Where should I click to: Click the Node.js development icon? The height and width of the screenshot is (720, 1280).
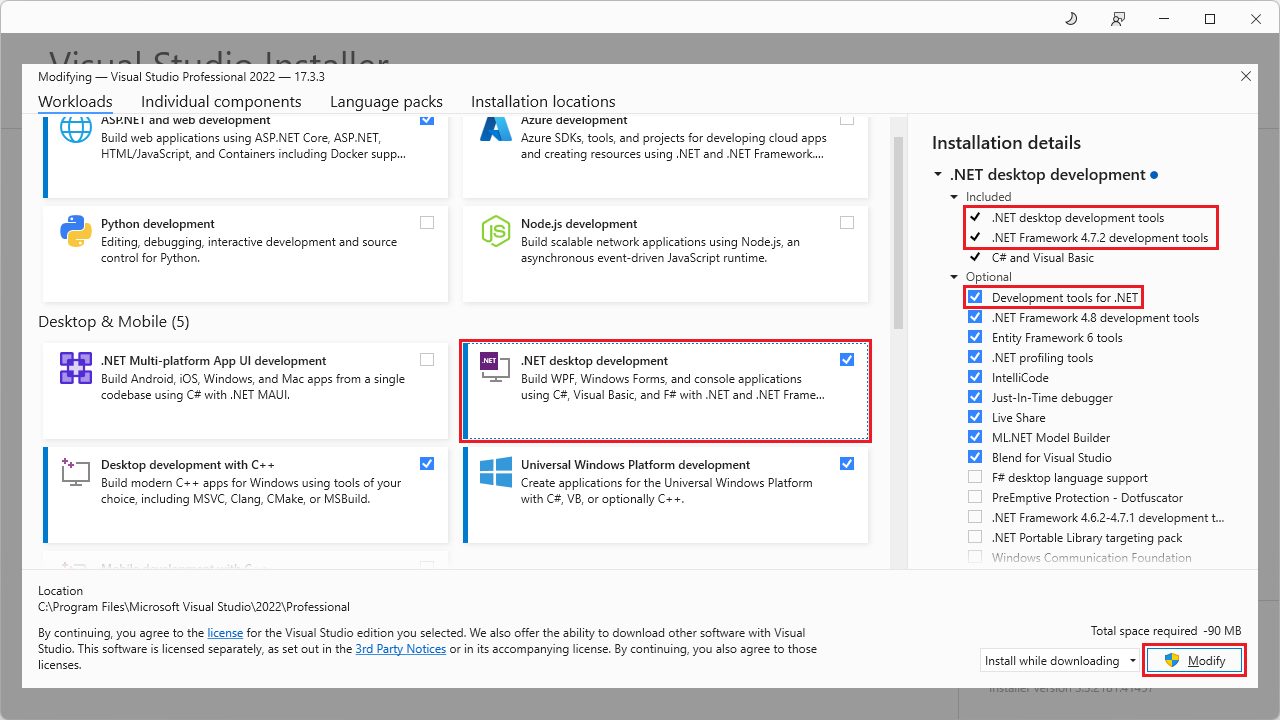pyautogui.click(x=495, y=233)
